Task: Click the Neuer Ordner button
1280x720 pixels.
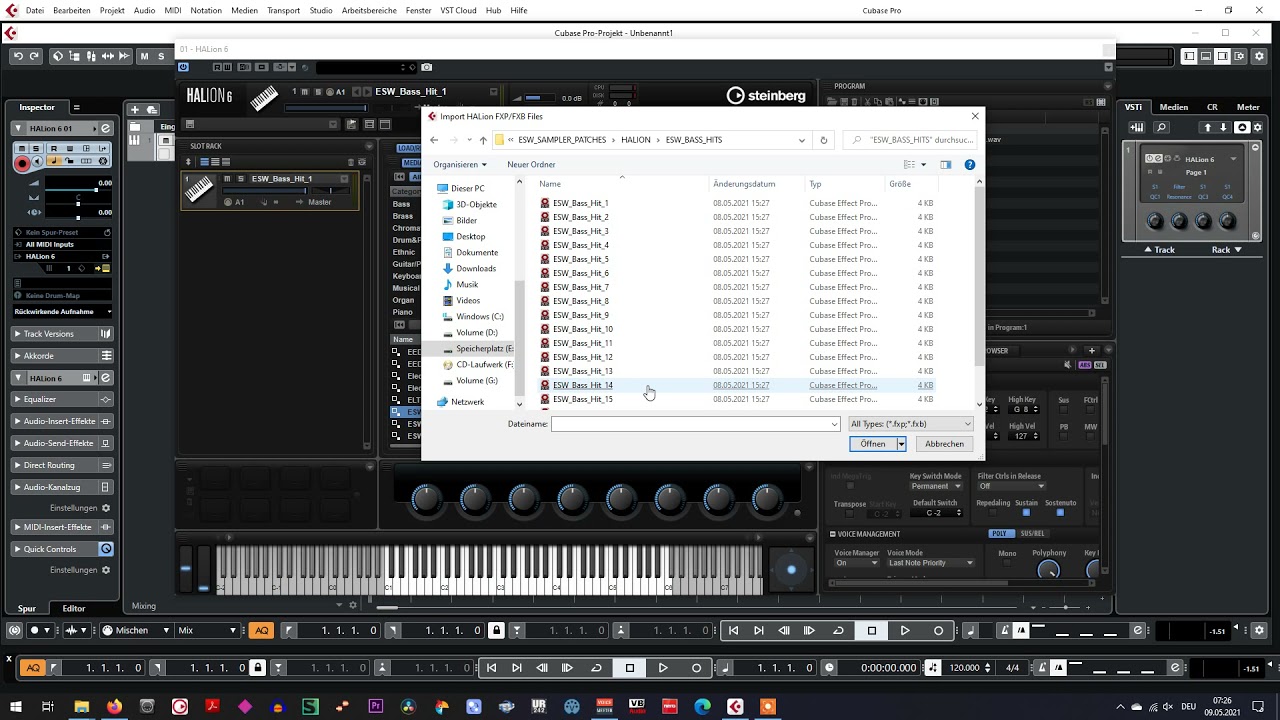Action: 531,164
